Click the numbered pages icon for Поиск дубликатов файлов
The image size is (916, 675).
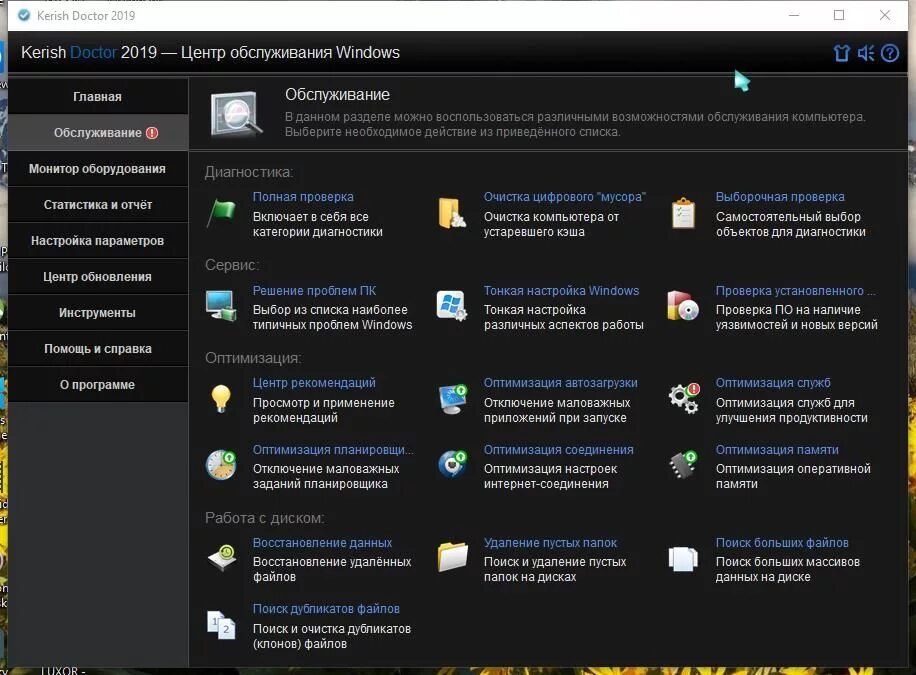coord(221,625)
